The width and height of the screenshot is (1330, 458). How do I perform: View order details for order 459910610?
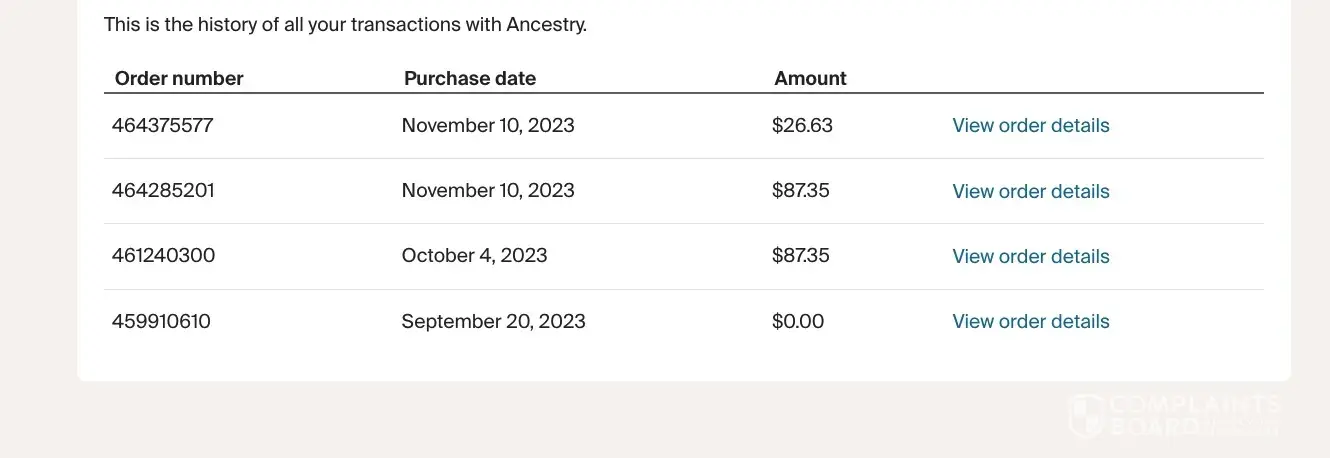[x=1030, y=321]
